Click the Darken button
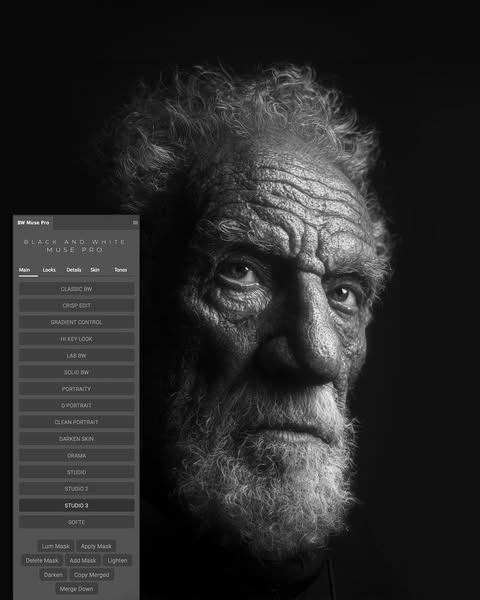This screenshot has width=480, height=600. (x=53, y=575)
